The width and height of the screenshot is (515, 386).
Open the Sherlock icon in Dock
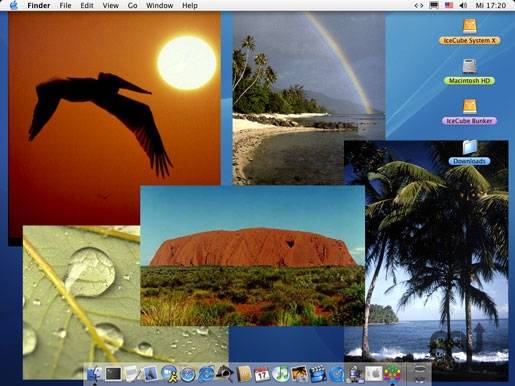pyautogui.click(x=224, y=373)
